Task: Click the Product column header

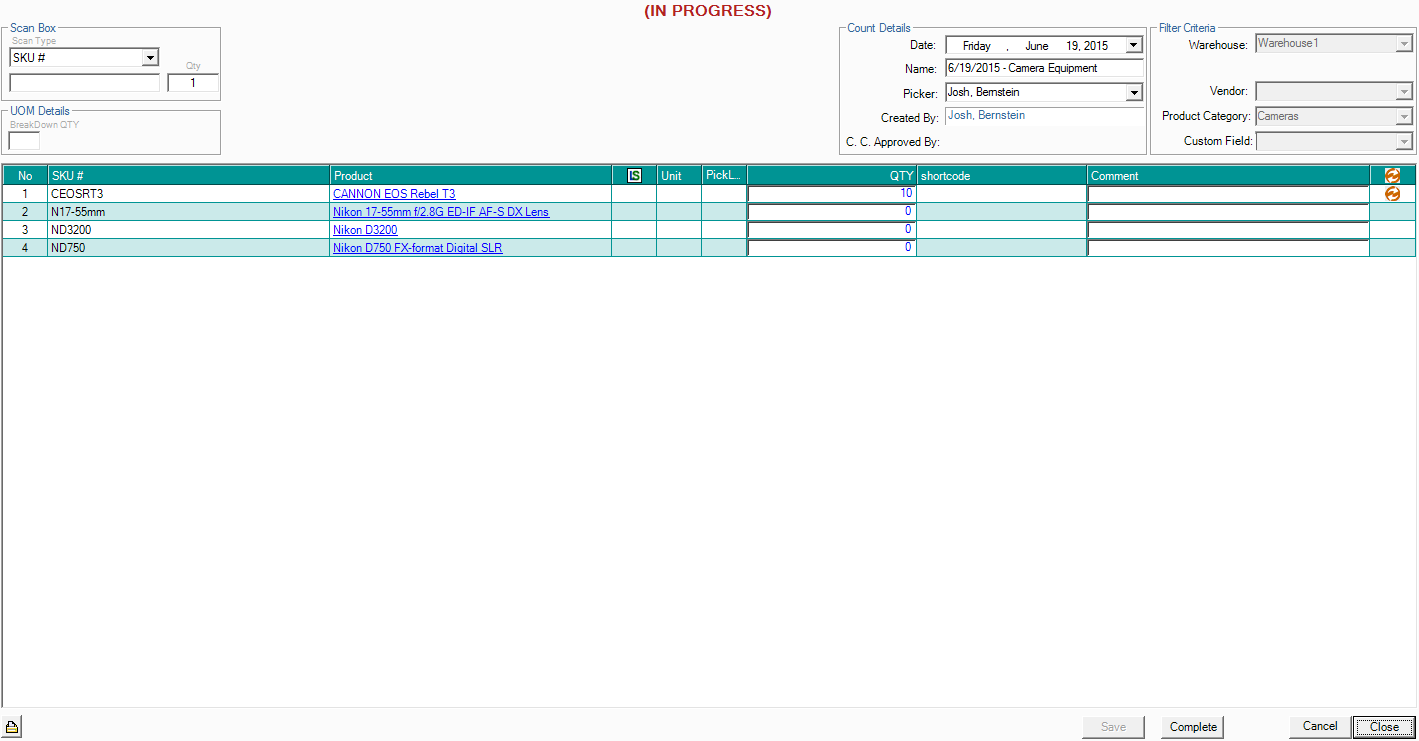Action: coord(470,176)
